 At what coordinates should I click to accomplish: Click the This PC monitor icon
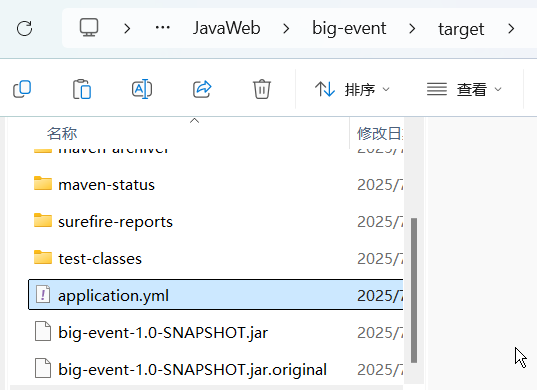click(x=89, y=27)
